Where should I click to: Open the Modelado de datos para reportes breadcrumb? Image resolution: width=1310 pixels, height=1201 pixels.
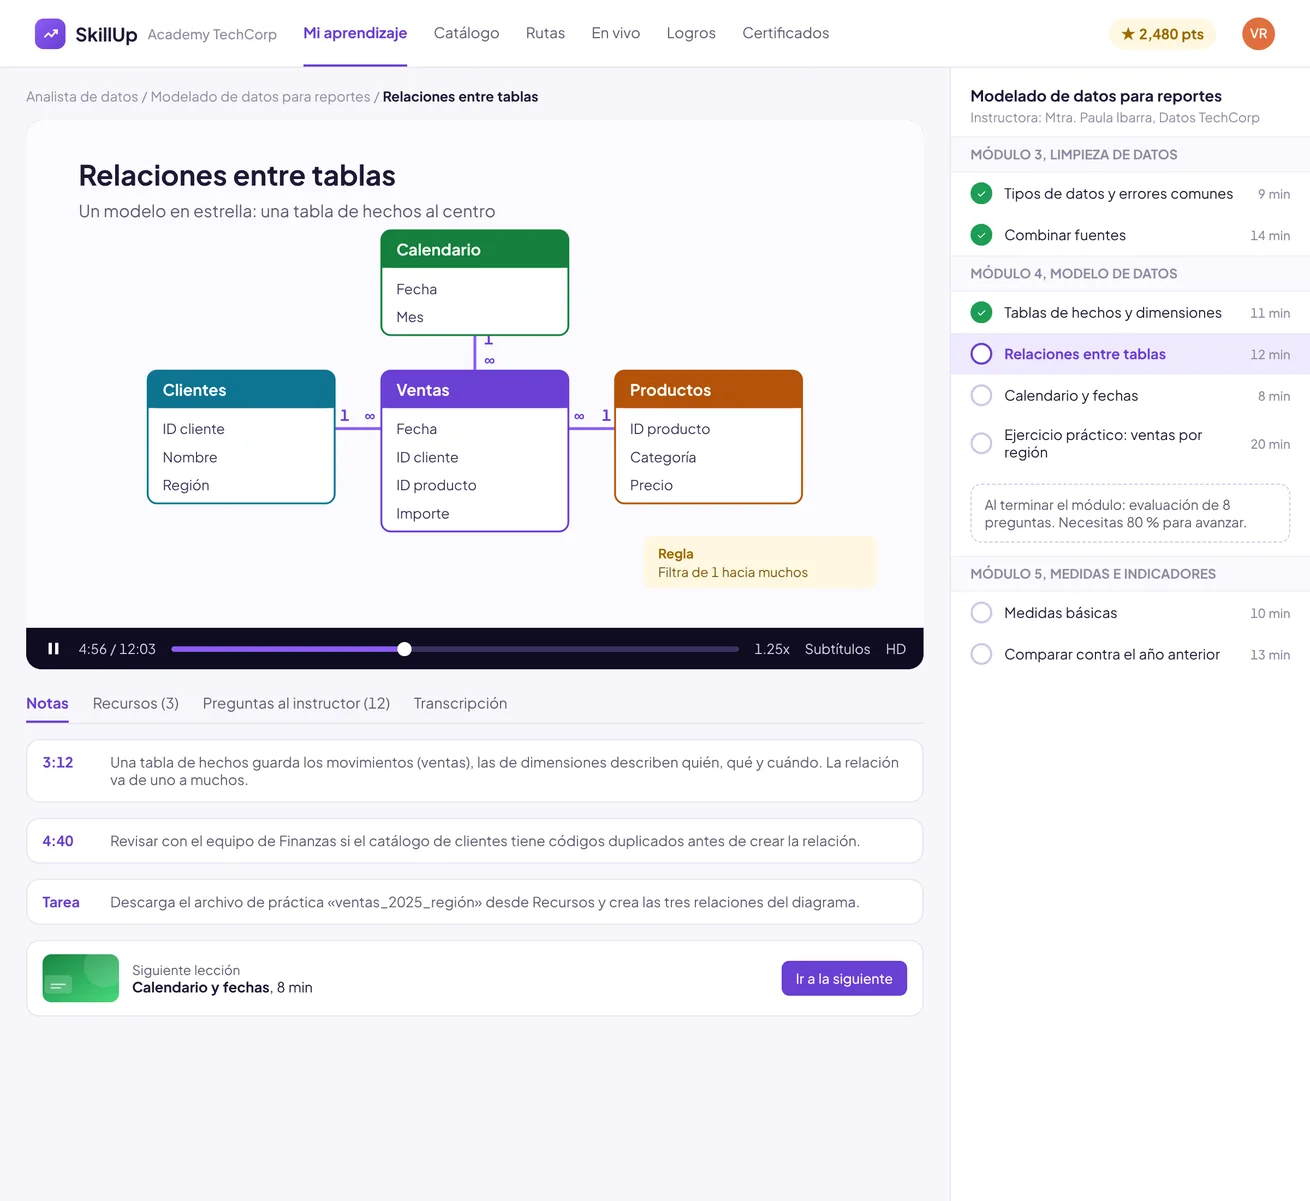260,97
